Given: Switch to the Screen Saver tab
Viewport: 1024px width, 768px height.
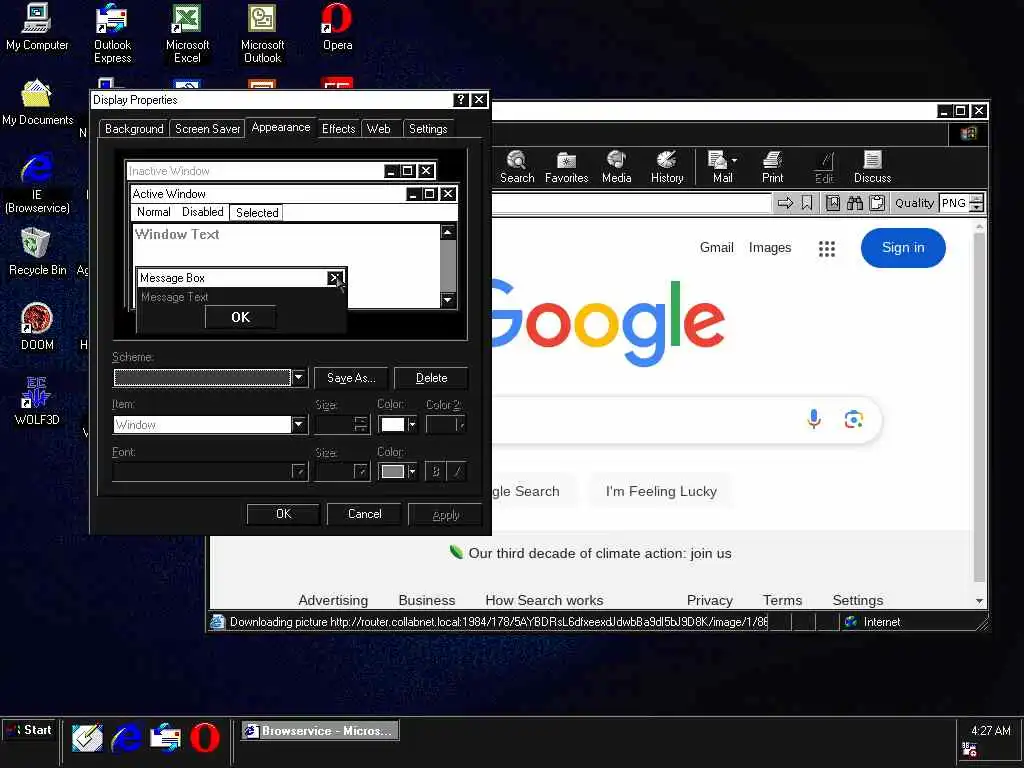Looking at the screenshot, I should pos(207,129).
